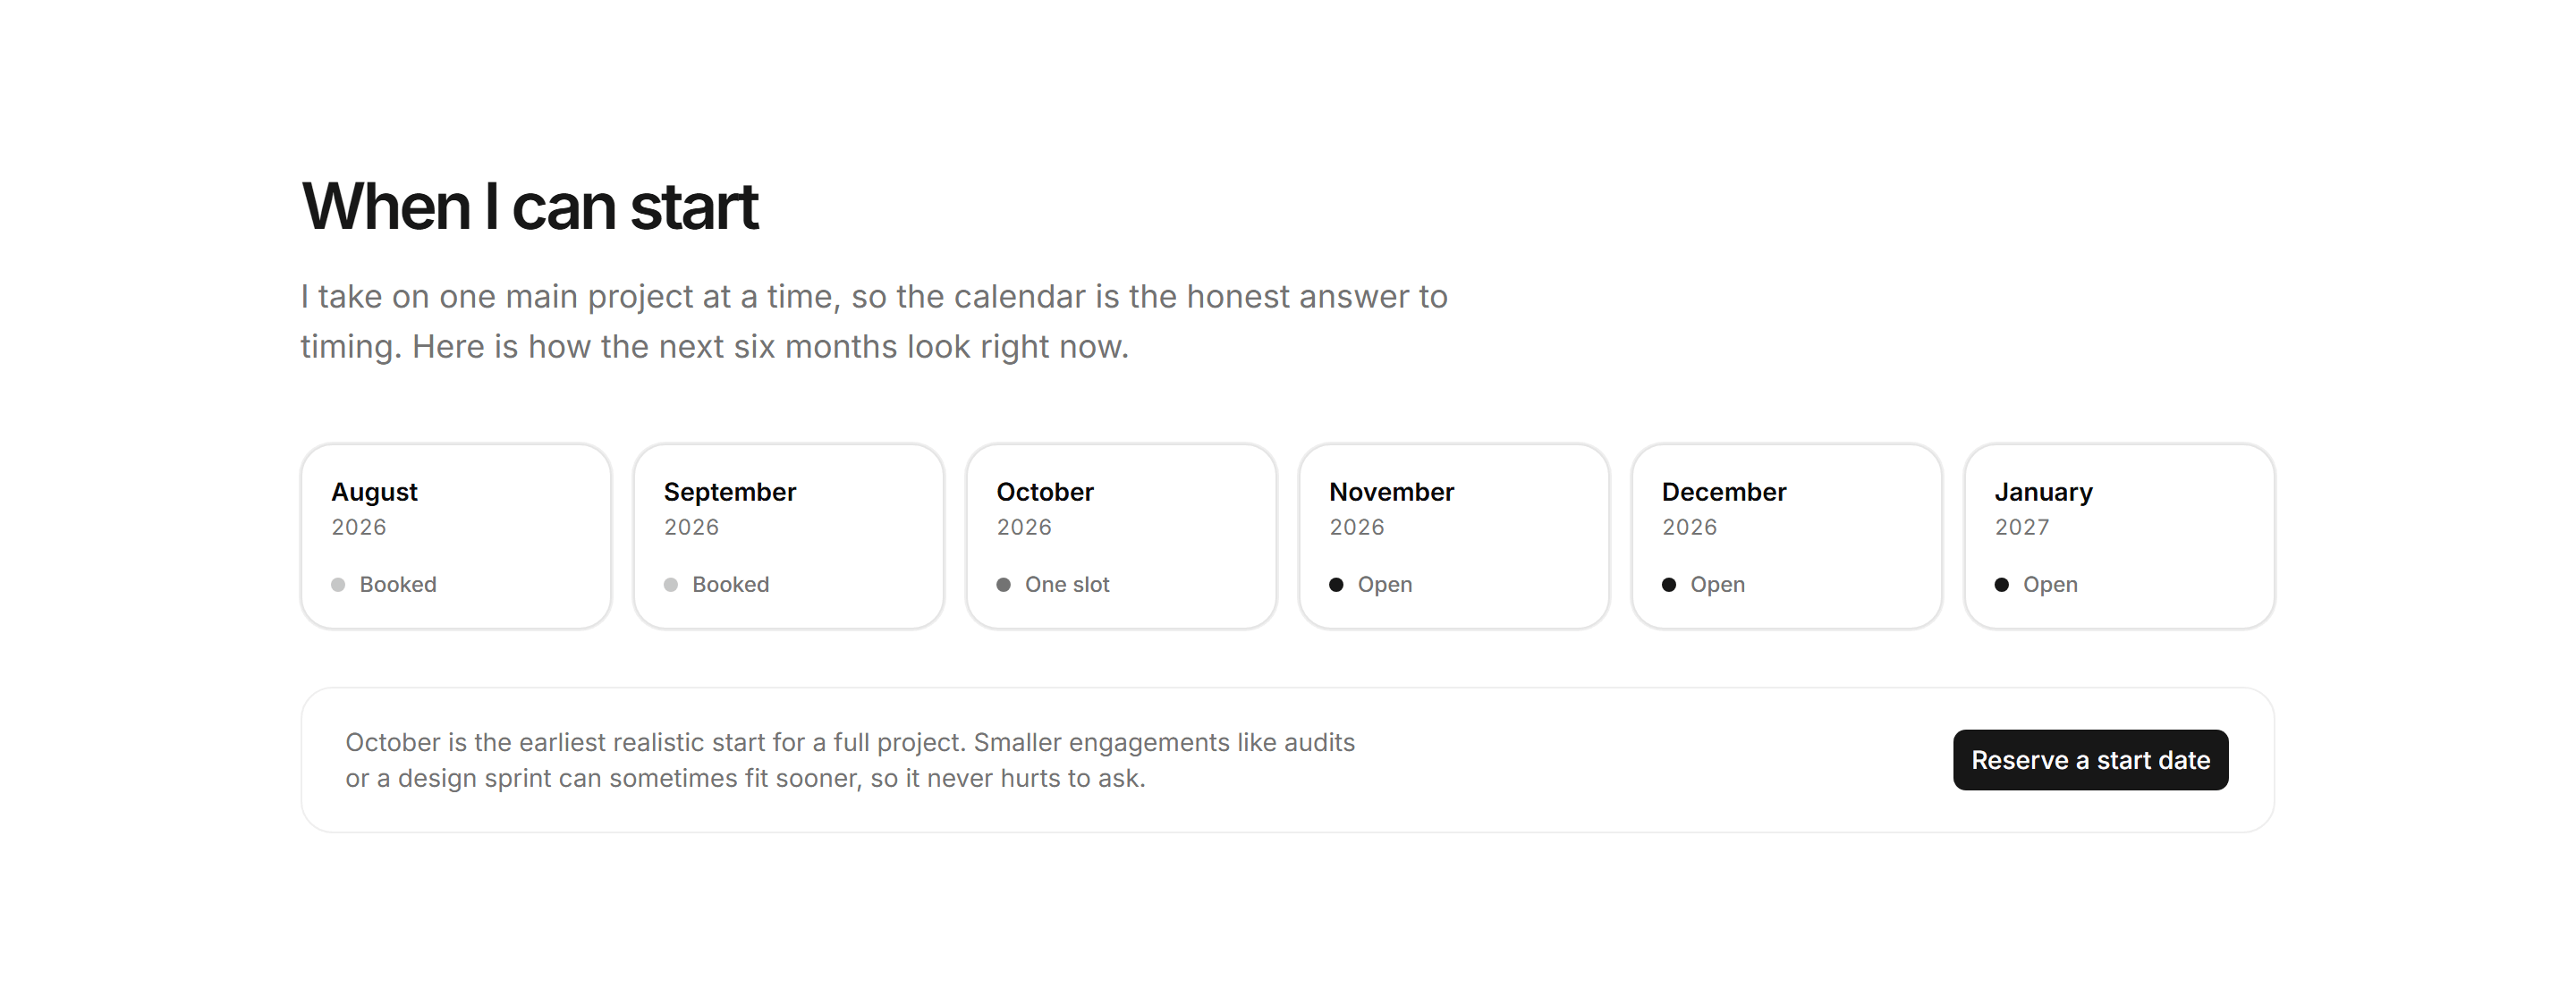This screenshot has width=2576, height=1005.
Task: Open the October 2026 card
Action: 1121,537
